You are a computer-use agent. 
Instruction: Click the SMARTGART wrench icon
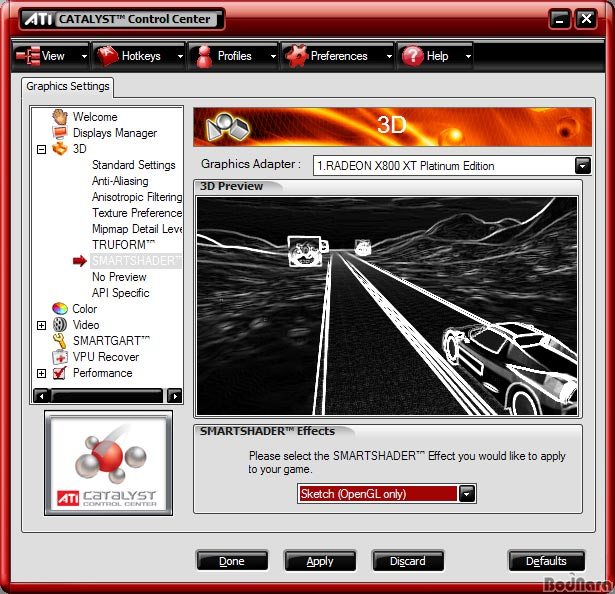pyautogui.click(x=60, y=341)
